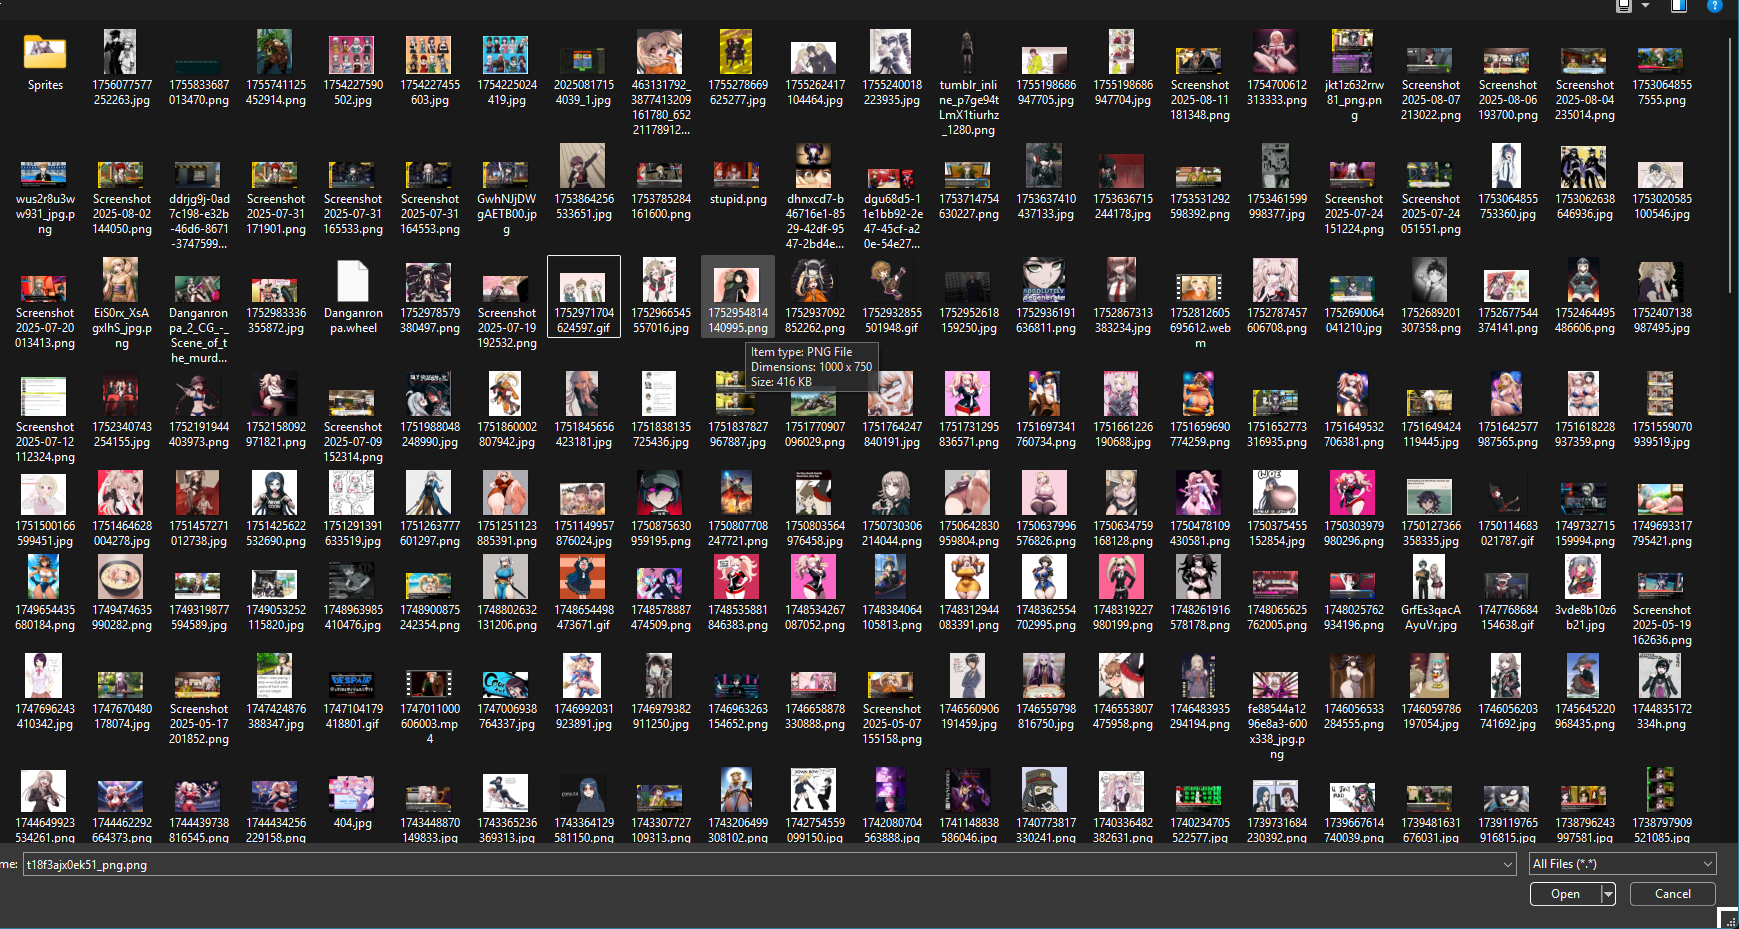Select 1752787457606708.png thumbnail
This screenshot has width=1739, height=929.
click(x=1277, y=281)
